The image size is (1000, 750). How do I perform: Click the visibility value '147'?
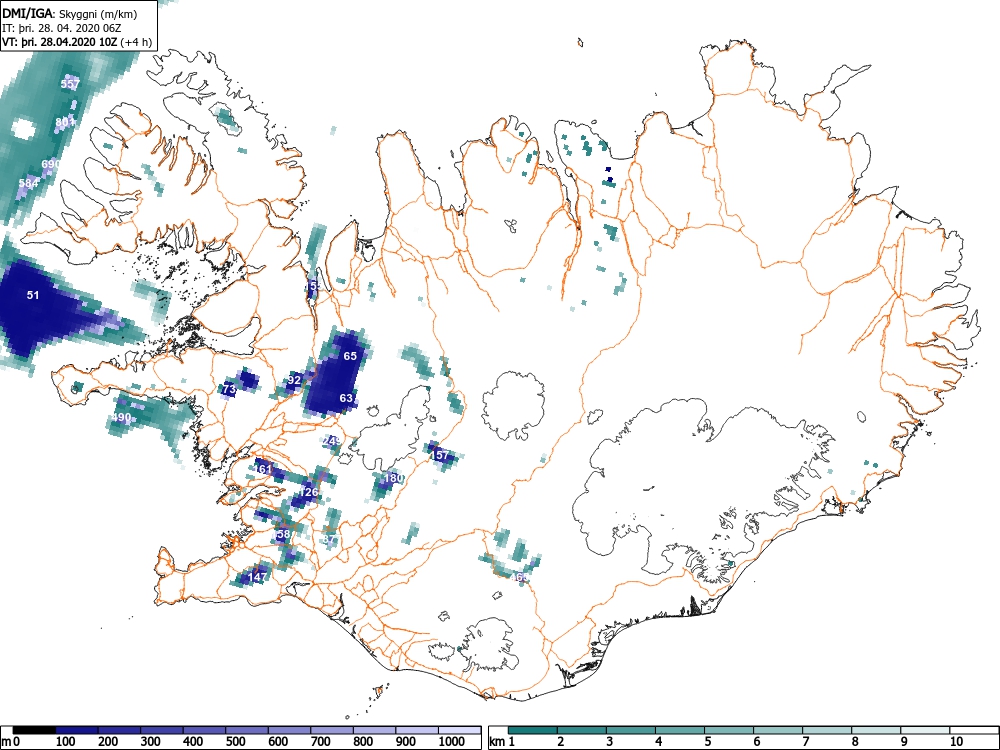[x=257, y=577]
